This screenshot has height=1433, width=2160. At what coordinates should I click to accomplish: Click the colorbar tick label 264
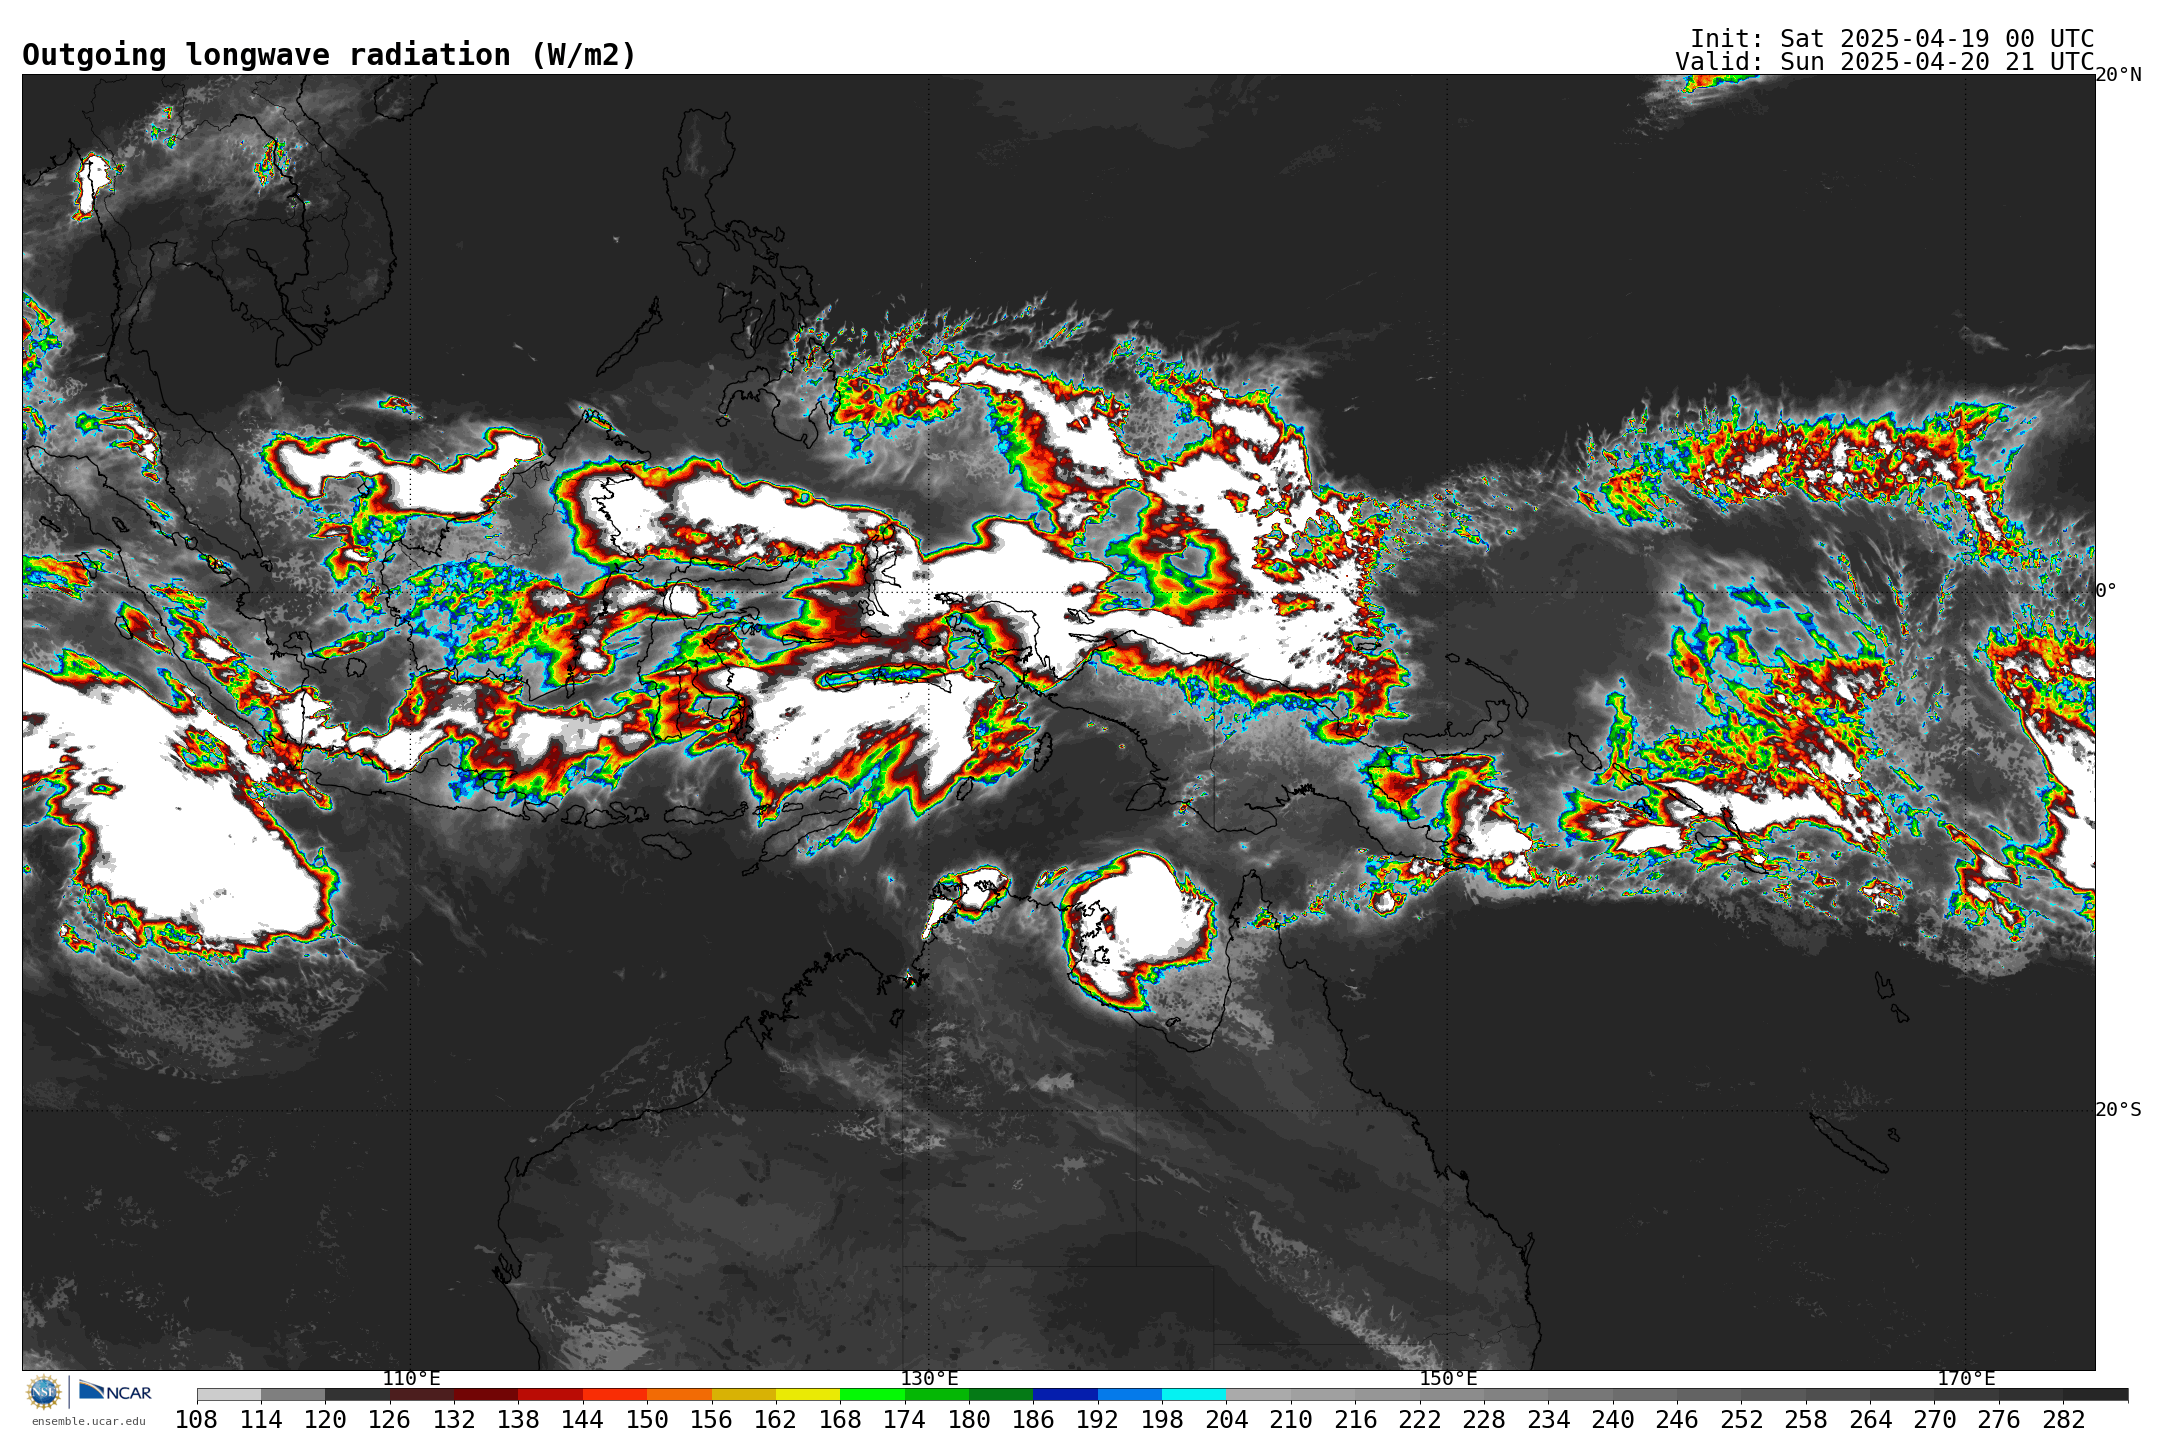coord(1870,1419)
